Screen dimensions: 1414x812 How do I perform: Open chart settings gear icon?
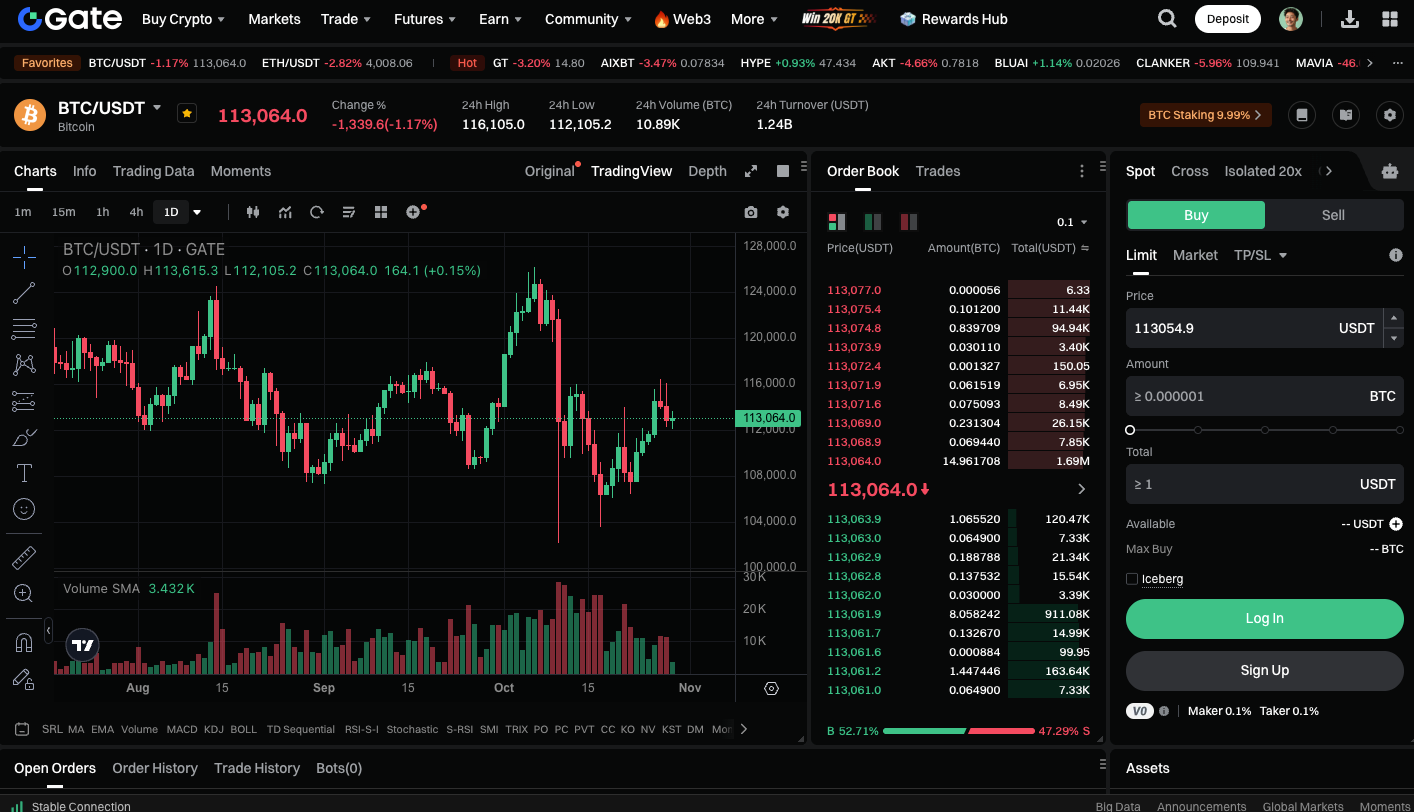pos(783,212)
